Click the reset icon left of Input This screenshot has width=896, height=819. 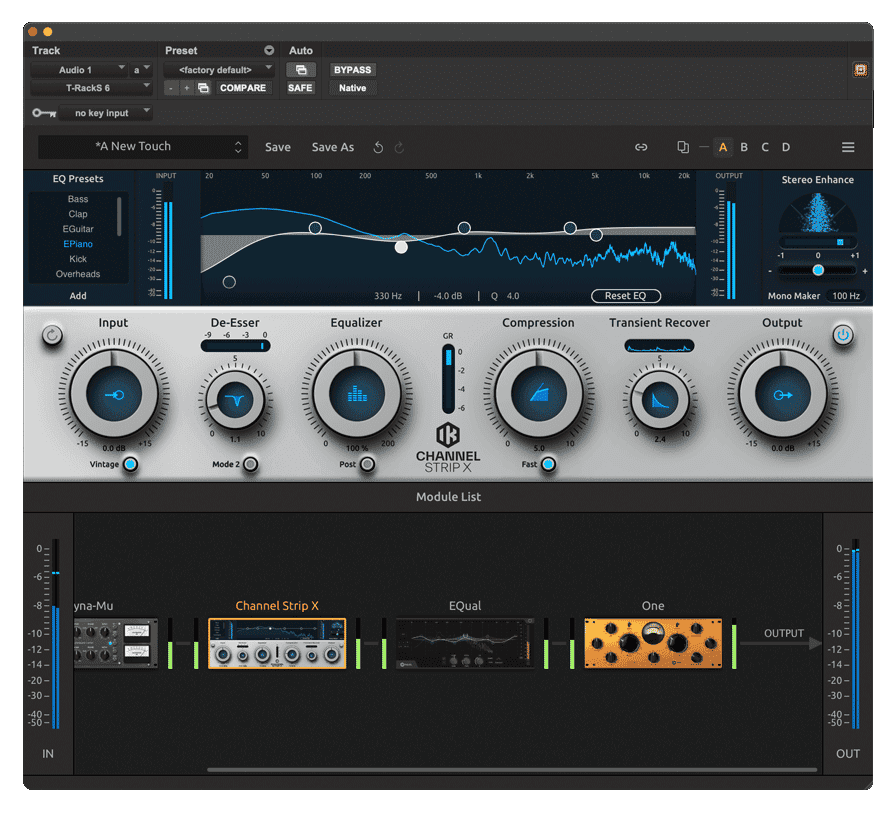click(52, 335)
